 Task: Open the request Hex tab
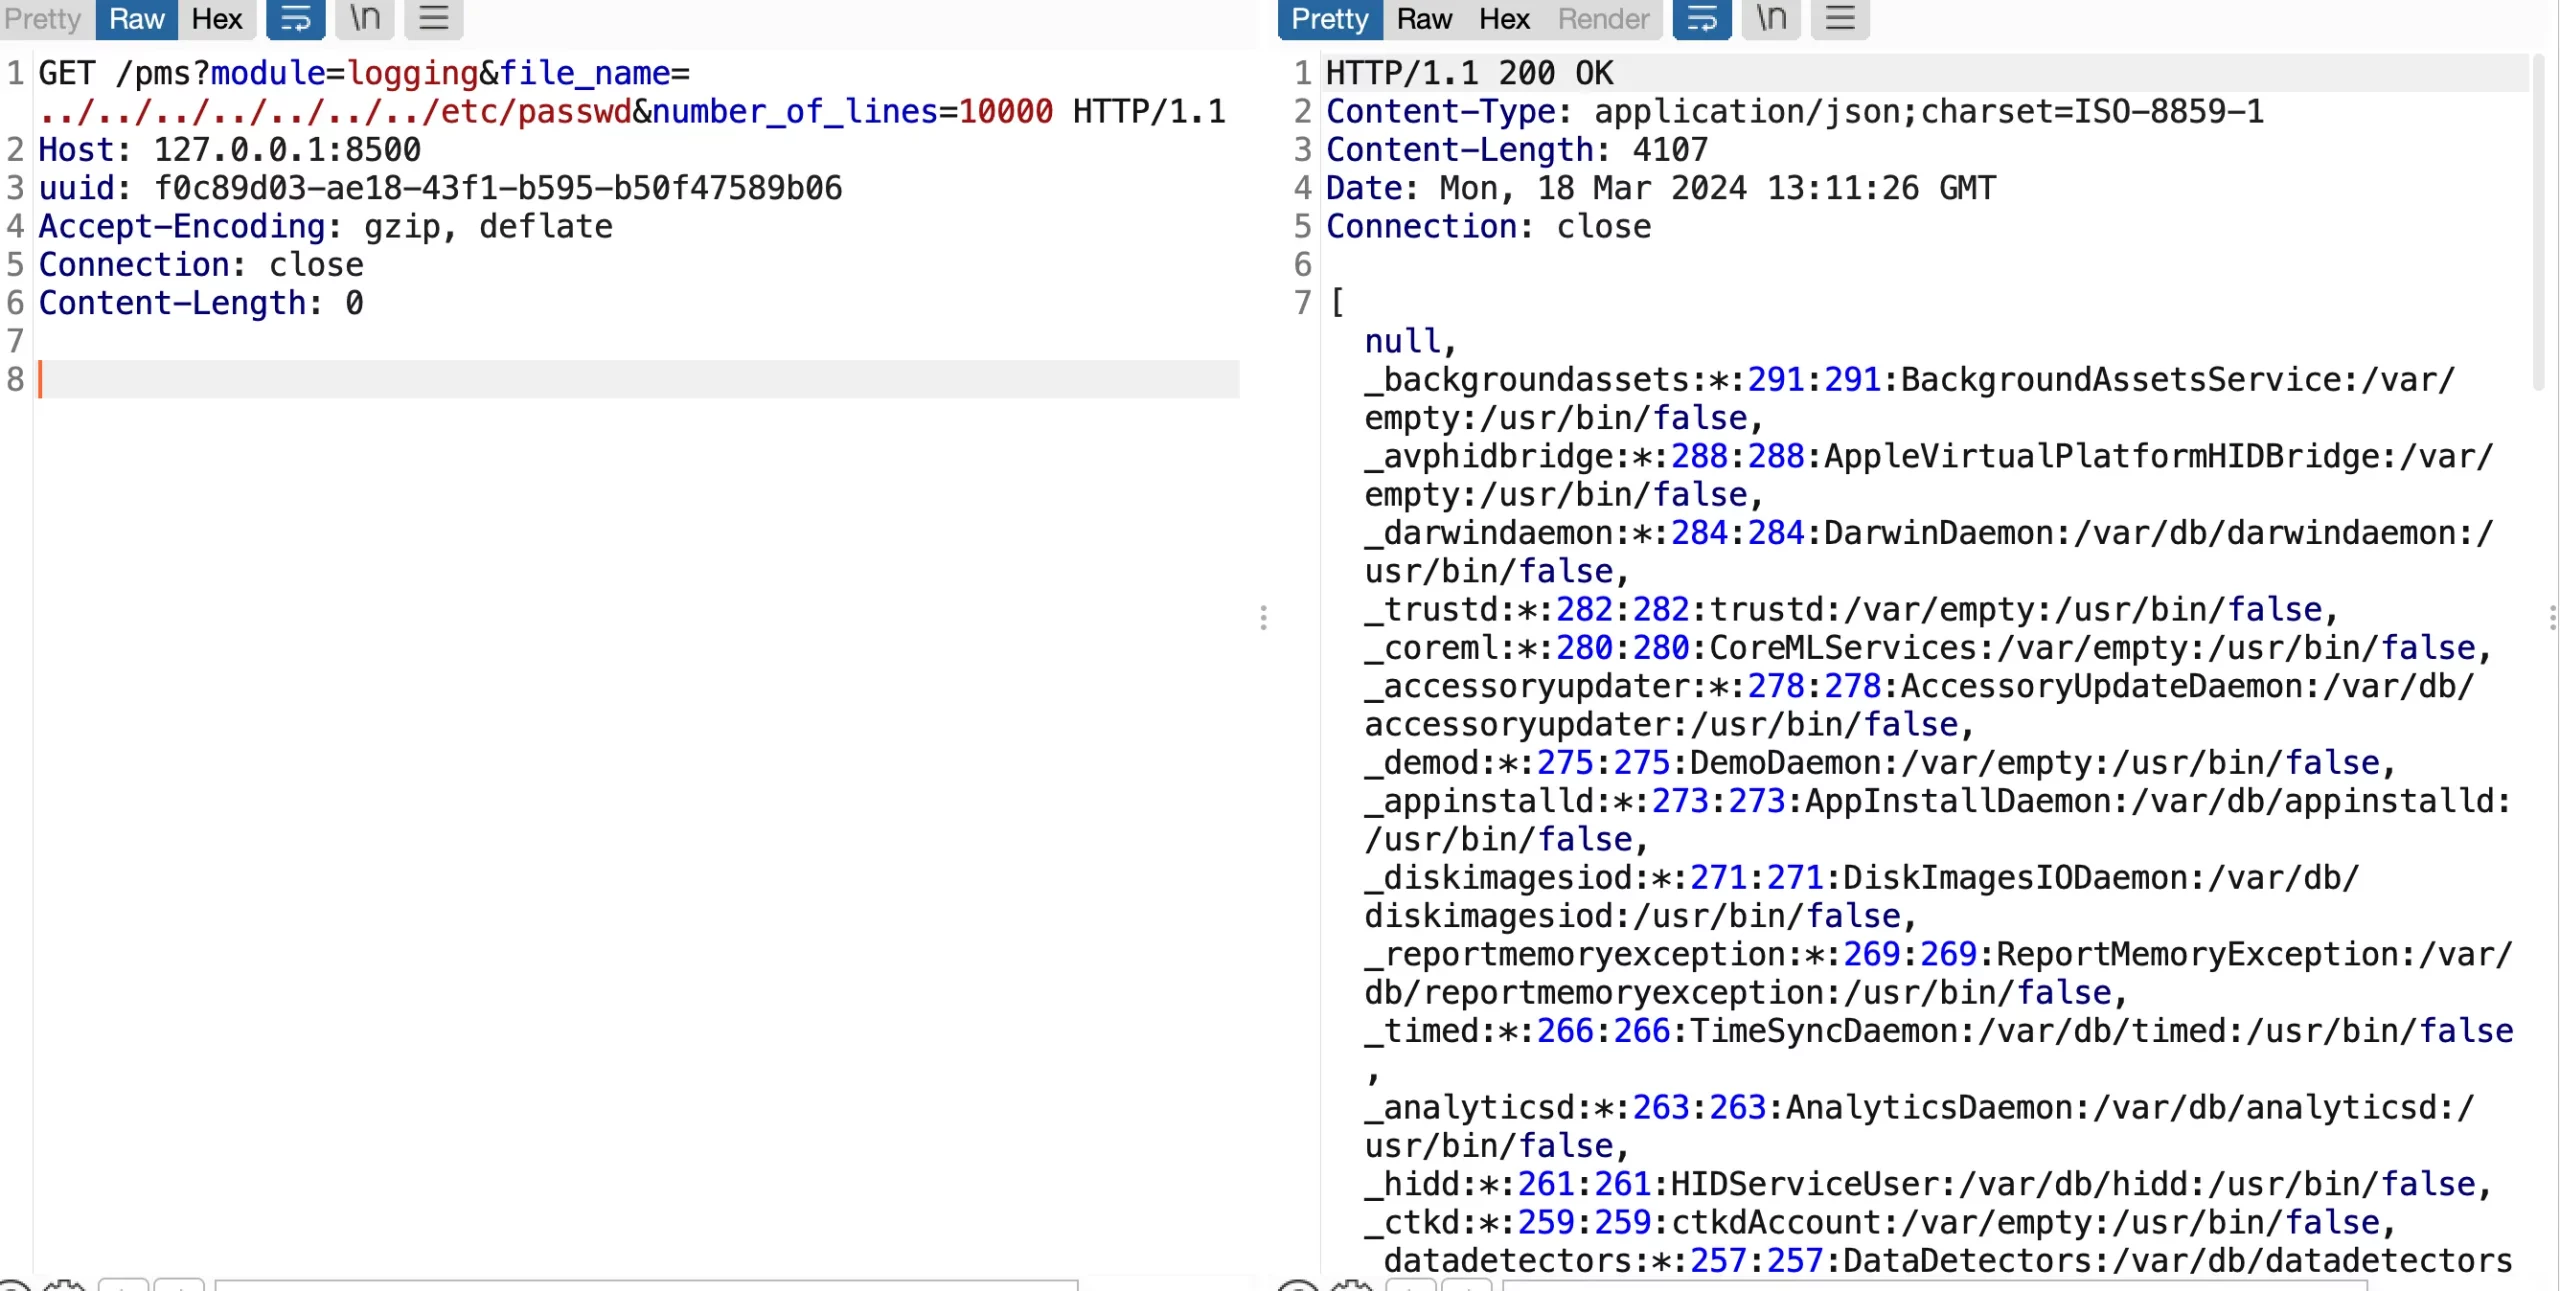click(x=217, y=19)
